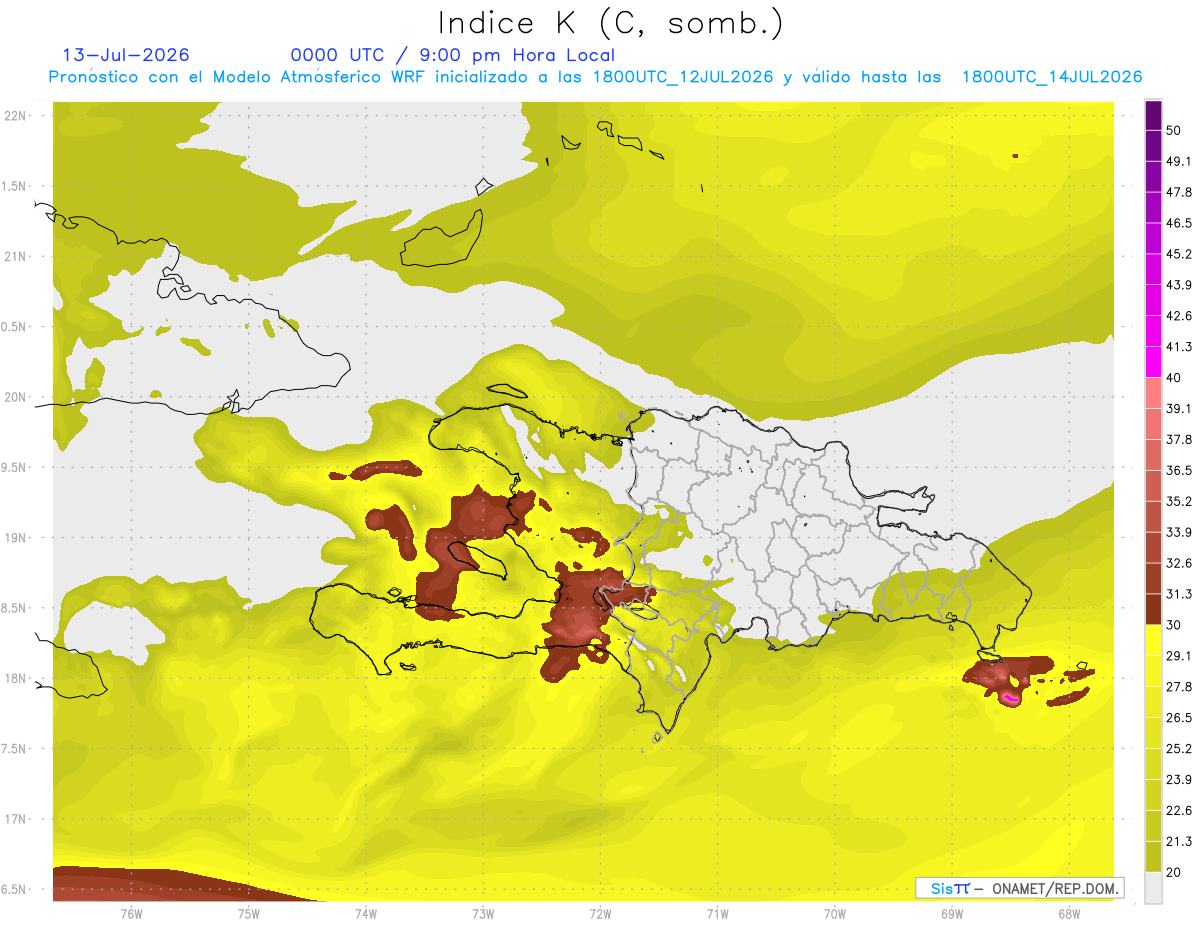The width and height of the screenshot is (1200, 927).
Task: Click the "ONAMET/REP.DOM." credit box
Action: [1020, 888]
